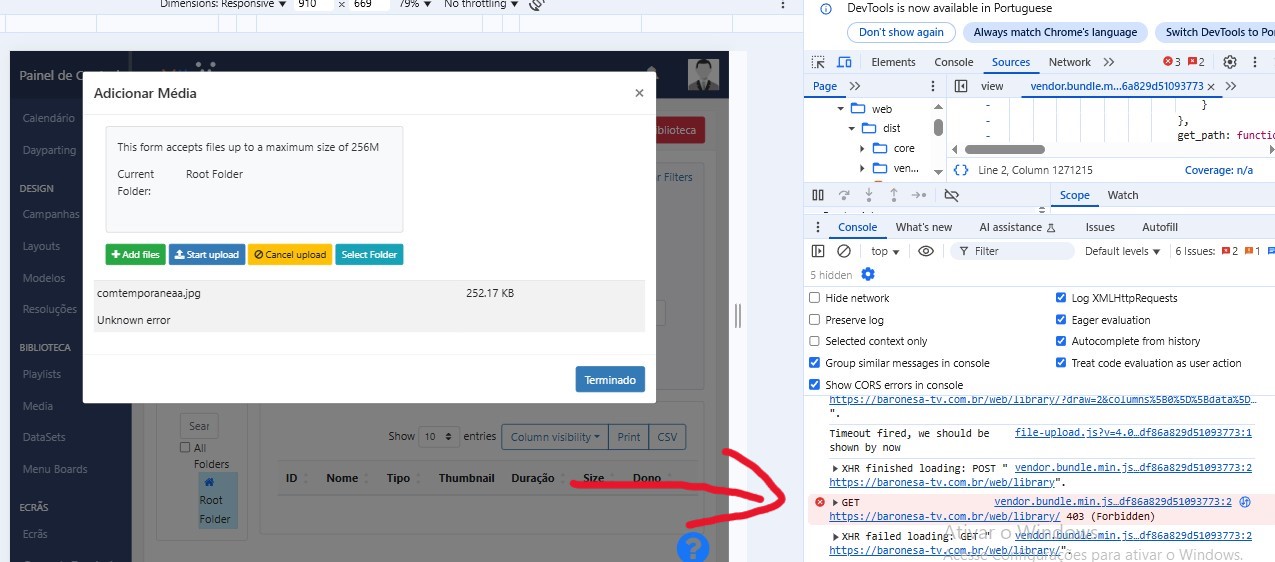
Task: Click the live expression eye icon
Action: [926, 251]
